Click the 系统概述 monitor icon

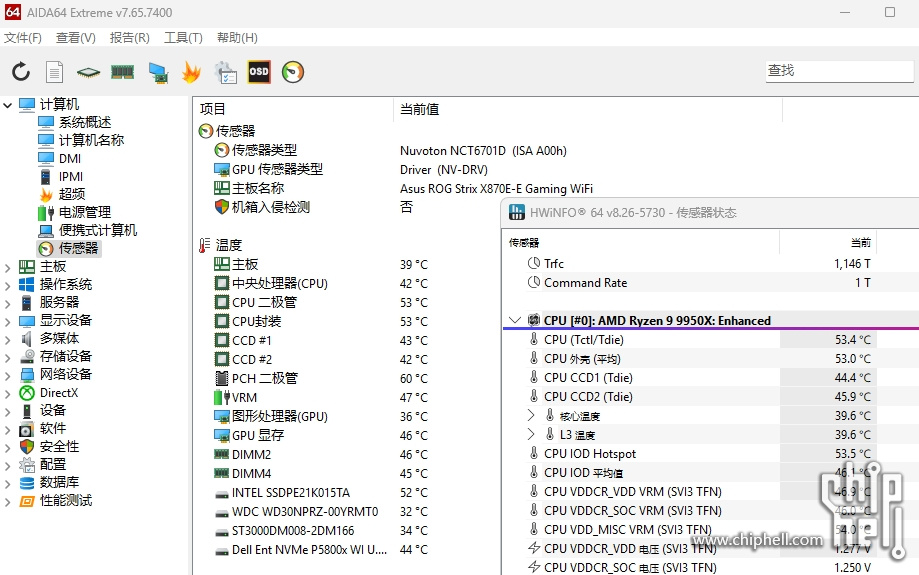coord(46,122)
